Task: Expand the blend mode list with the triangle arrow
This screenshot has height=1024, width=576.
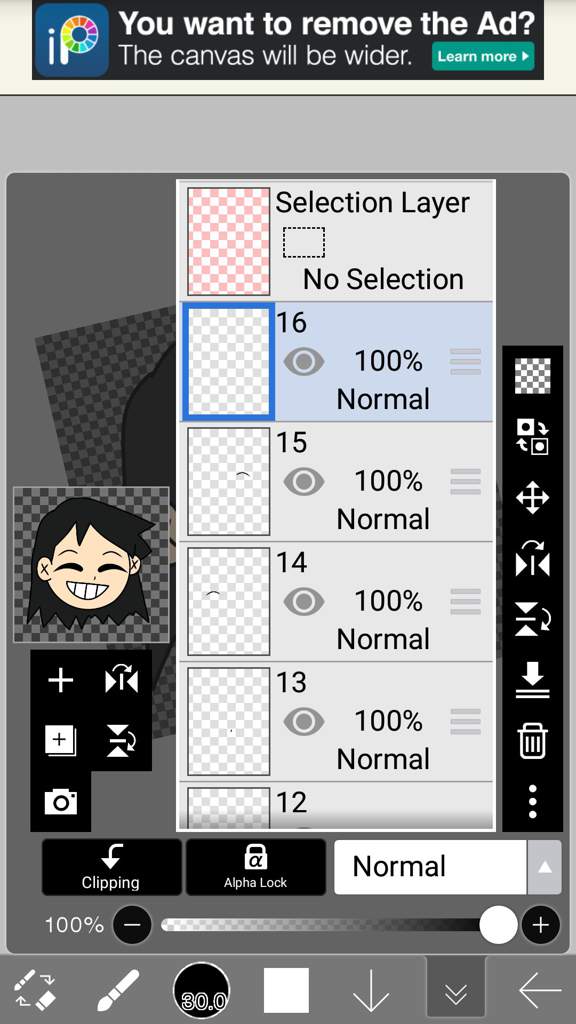Action: tap(544, 867)
